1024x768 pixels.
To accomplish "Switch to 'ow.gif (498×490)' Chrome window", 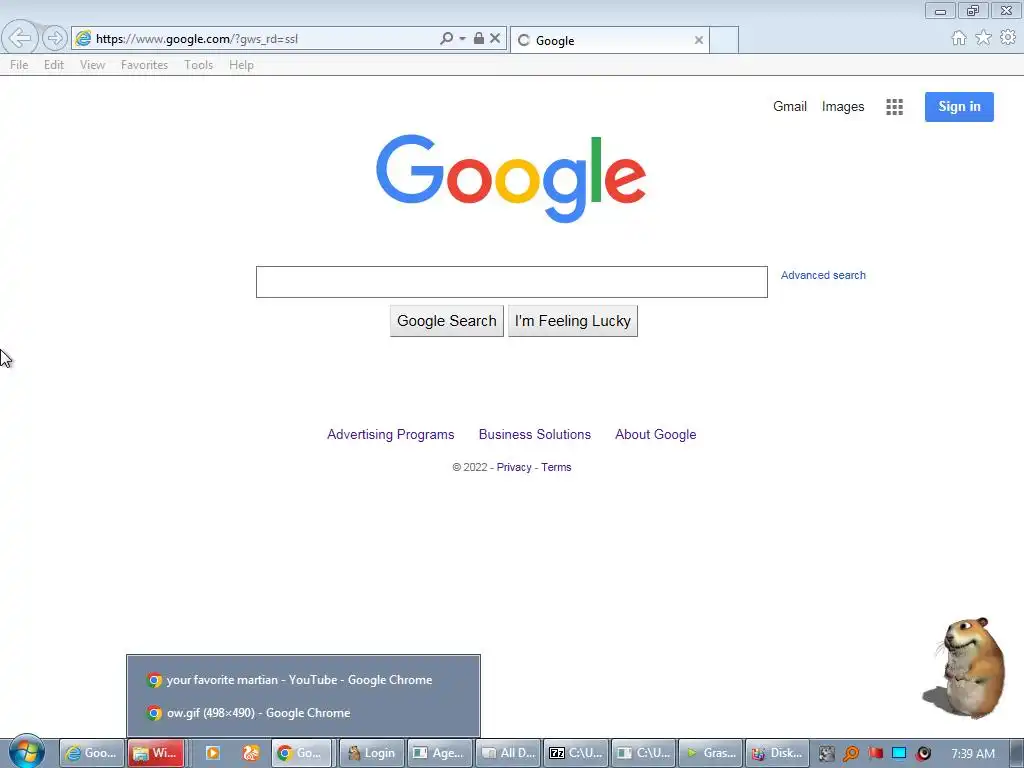I will (x=303, y=713).
